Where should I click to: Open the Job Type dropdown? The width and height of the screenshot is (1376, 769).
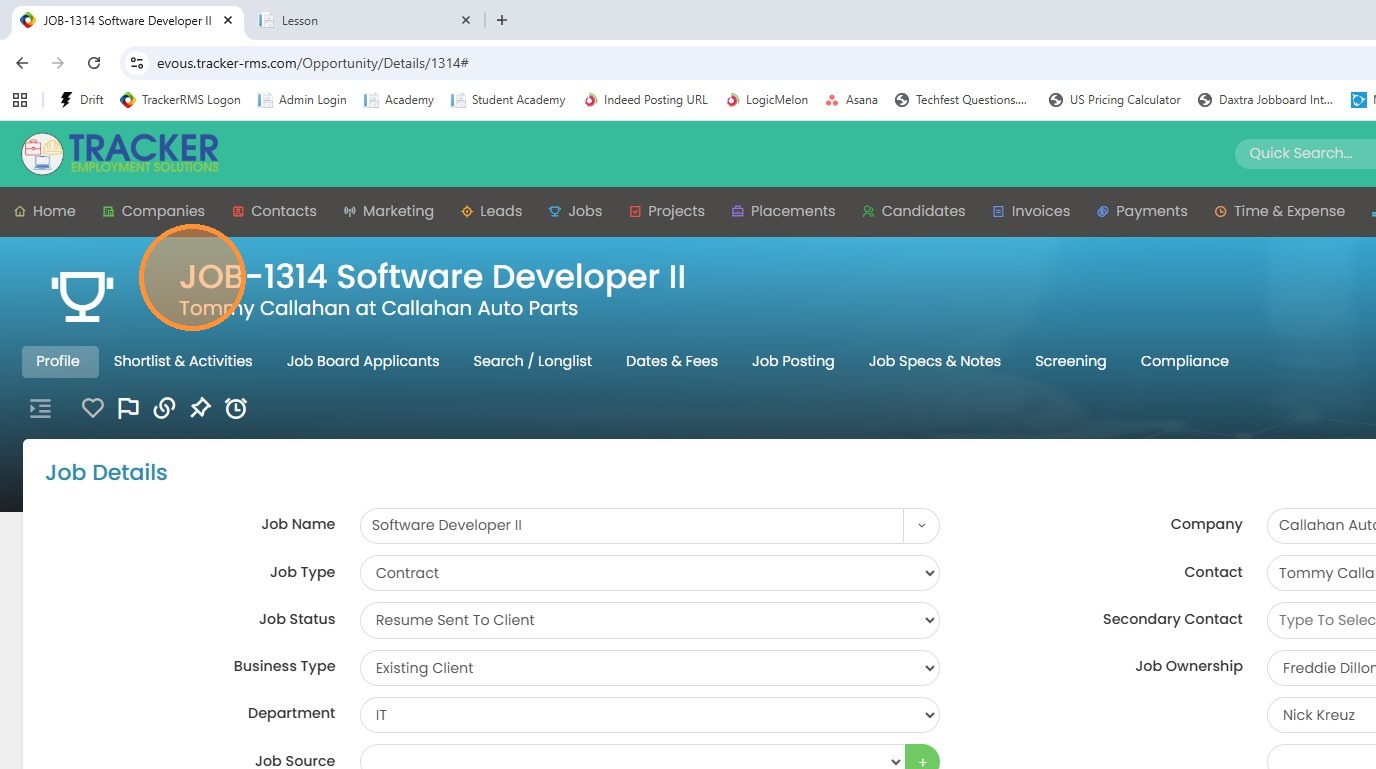pos(649,573)
